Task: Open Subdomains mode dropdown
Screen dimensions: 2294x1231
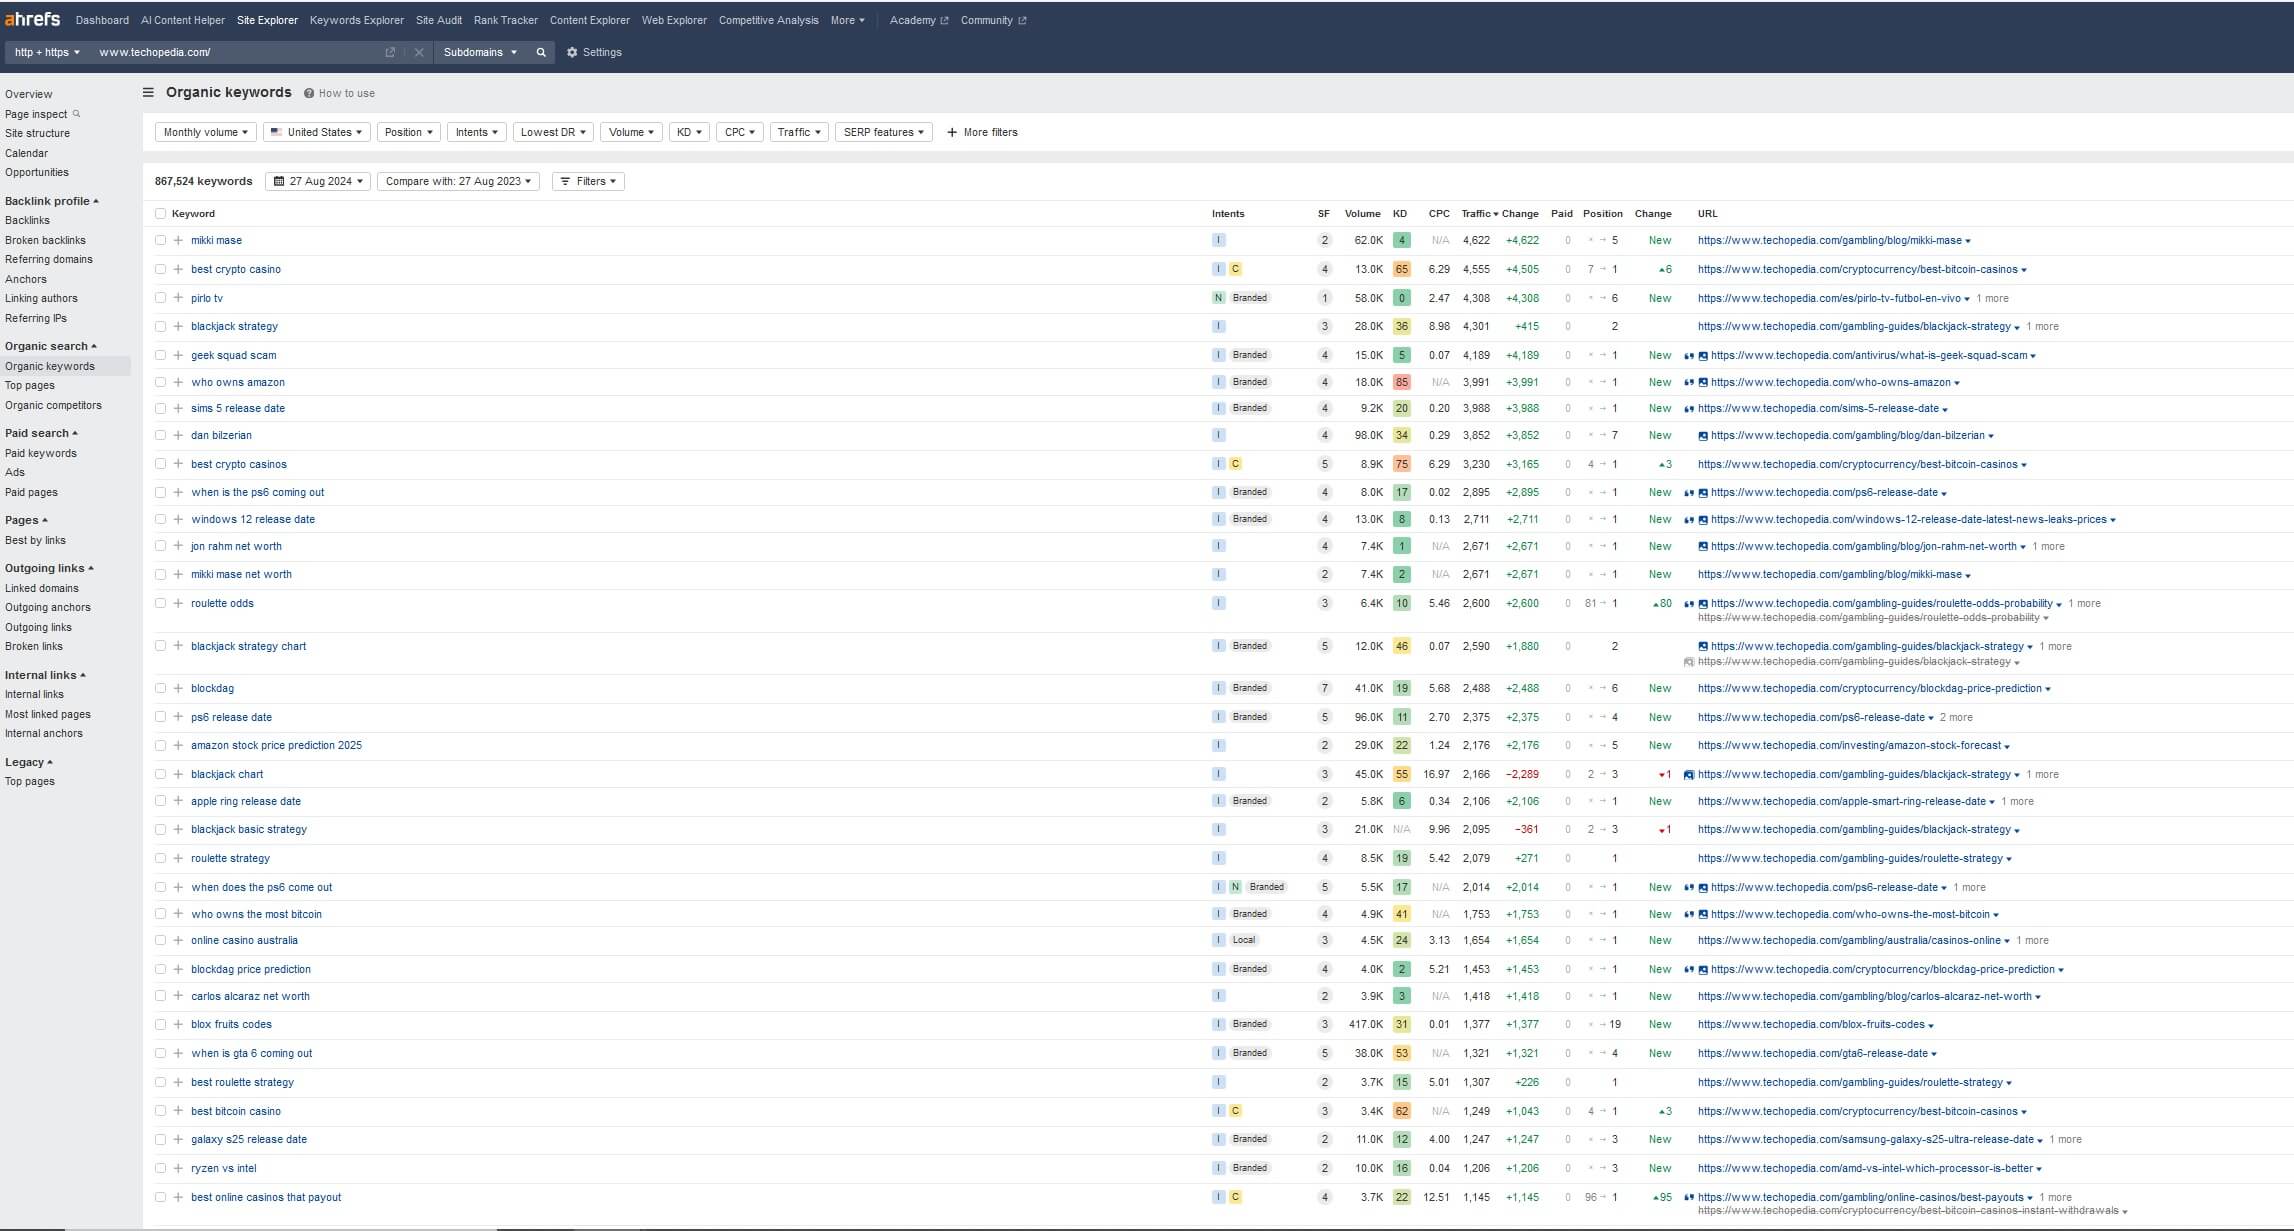Action: pyautogui.click(x=481, y=52)
